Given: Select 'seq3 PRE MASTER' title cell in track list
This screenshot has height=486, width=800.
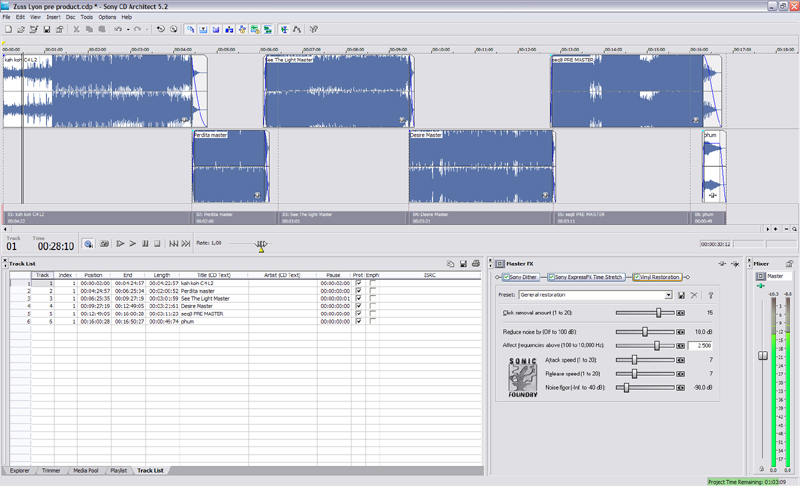Looking at the screenshot, I should 214,314.
